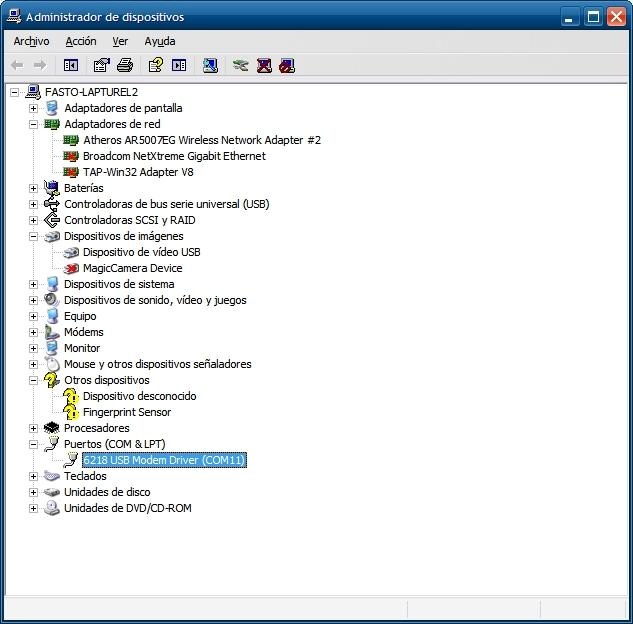Click the USB controllers icon
This screenshot has height=624, width=633.
click(x=52, y=204)
